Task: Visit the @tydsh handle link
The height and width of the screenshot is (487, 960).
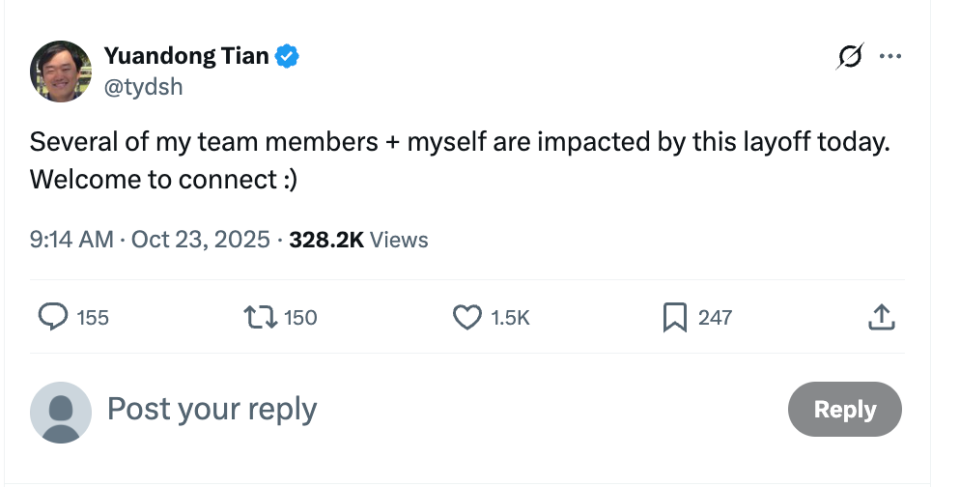Action: pos(143,86)
